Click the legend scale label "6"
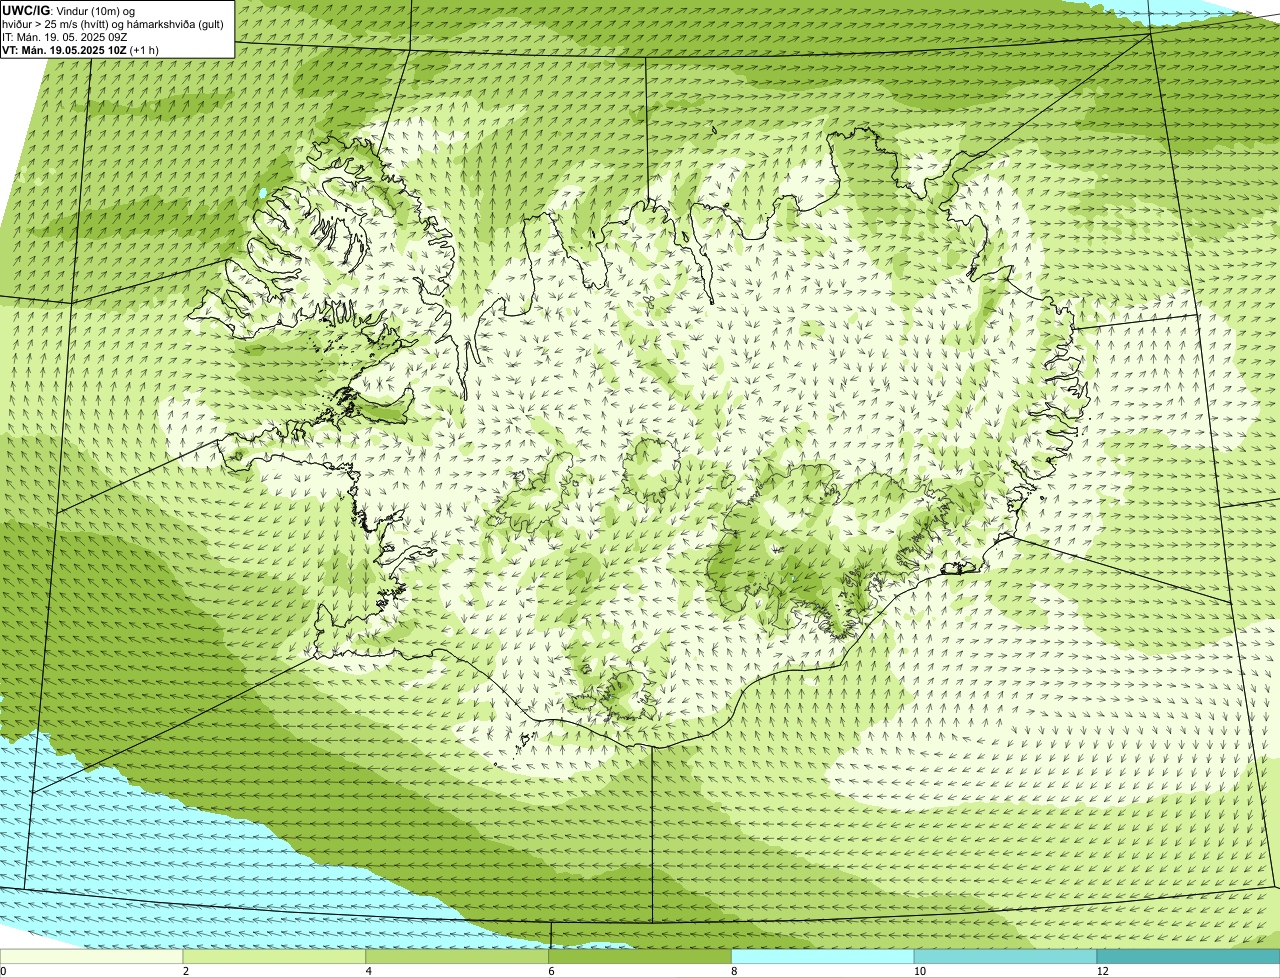1280x978 pixels. (x=551, y=971)
